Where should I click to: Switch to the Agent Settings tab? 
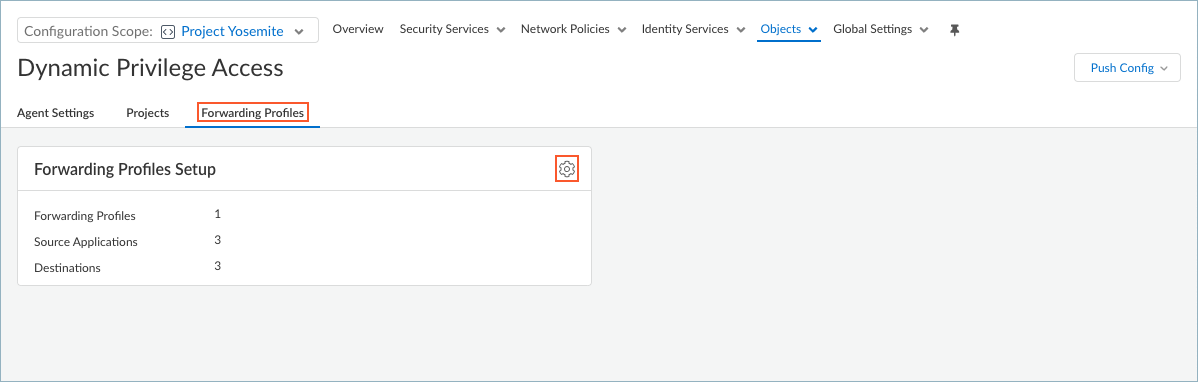tap(56, 113)
